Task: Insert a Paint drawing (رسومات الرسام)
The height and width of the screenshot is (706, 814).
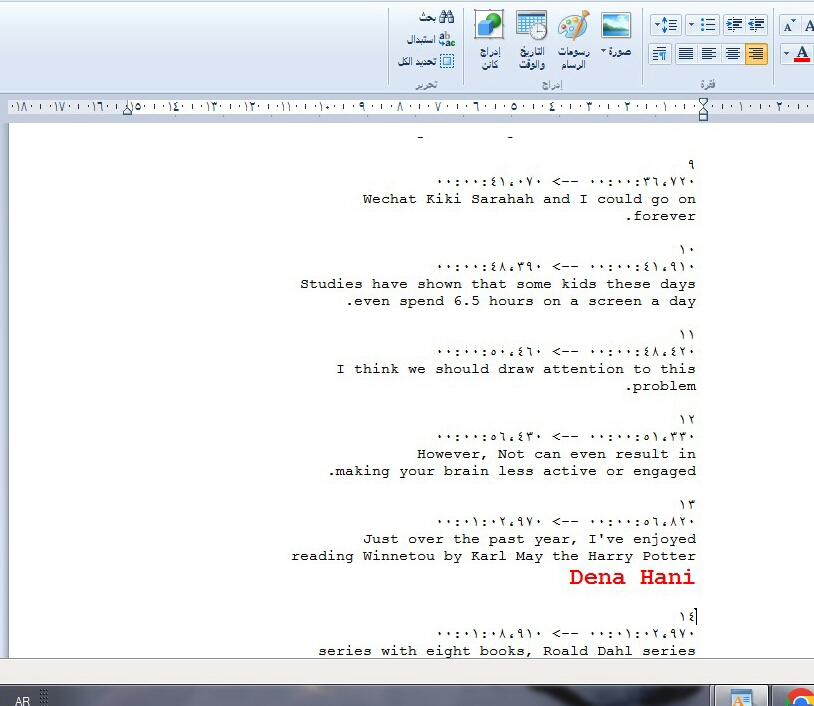Action: (x=573, y=40)
